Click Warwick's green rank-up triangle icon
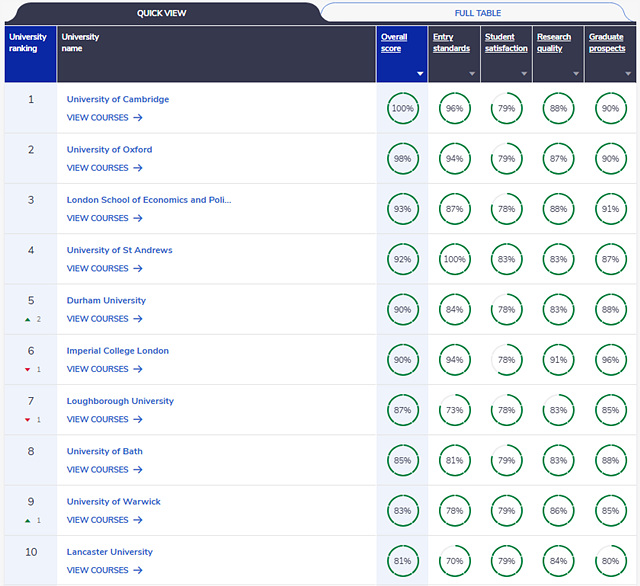The width and height of the screenshot is (640, 586). (27, 521)
